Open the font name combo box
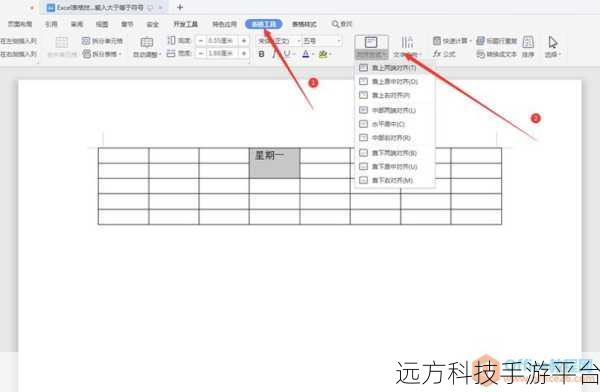600x392 pixels. (x=279, y=41)
